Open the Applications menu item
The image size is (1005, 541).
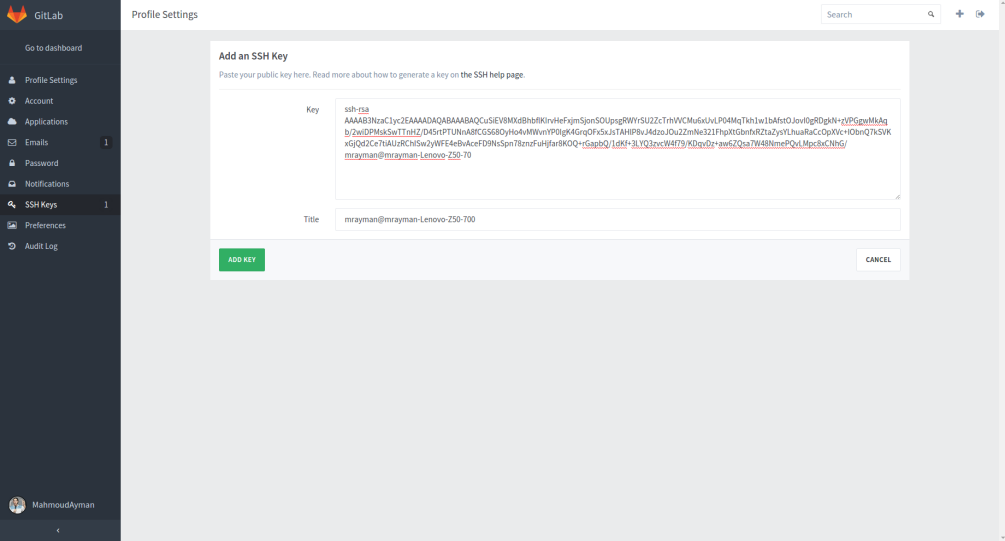(x=46, y=122)
